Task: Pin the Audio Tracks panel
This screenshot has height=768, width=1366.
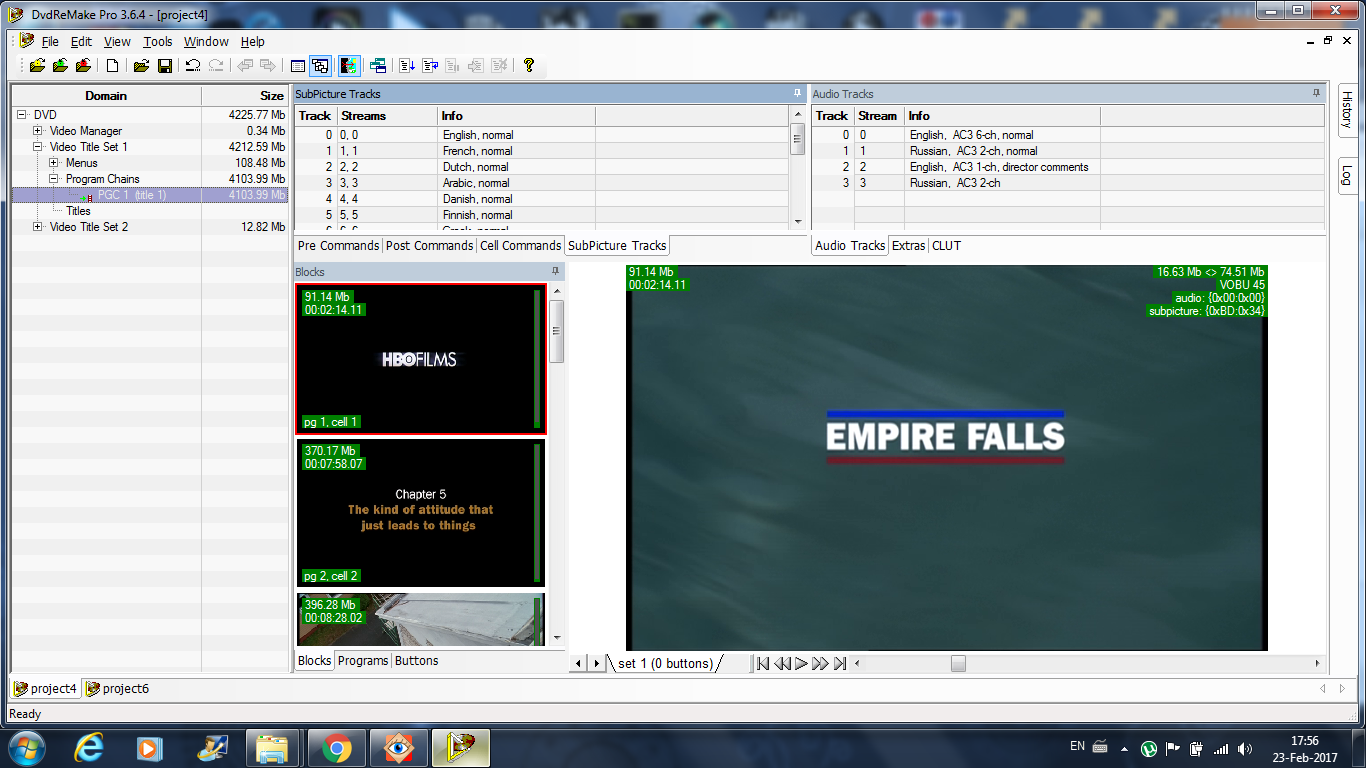Action: (1316, 93)
